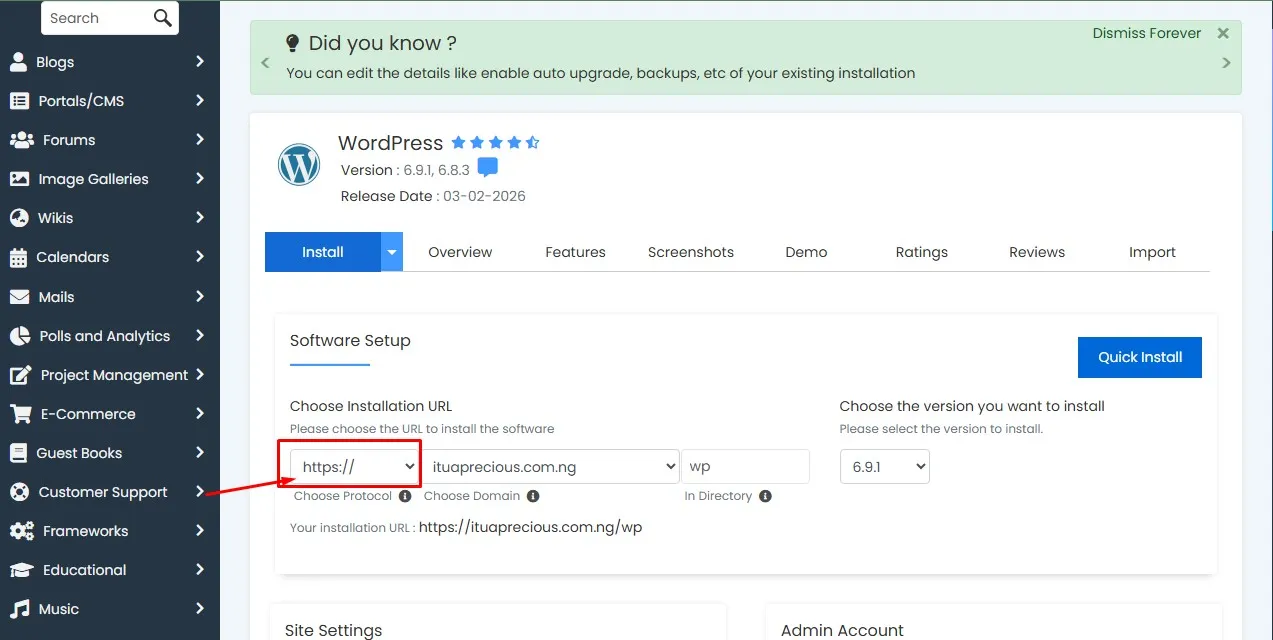The image size is (1273, 640).
Task: Click the search magnifier icon
Action: tap(162, 18)
